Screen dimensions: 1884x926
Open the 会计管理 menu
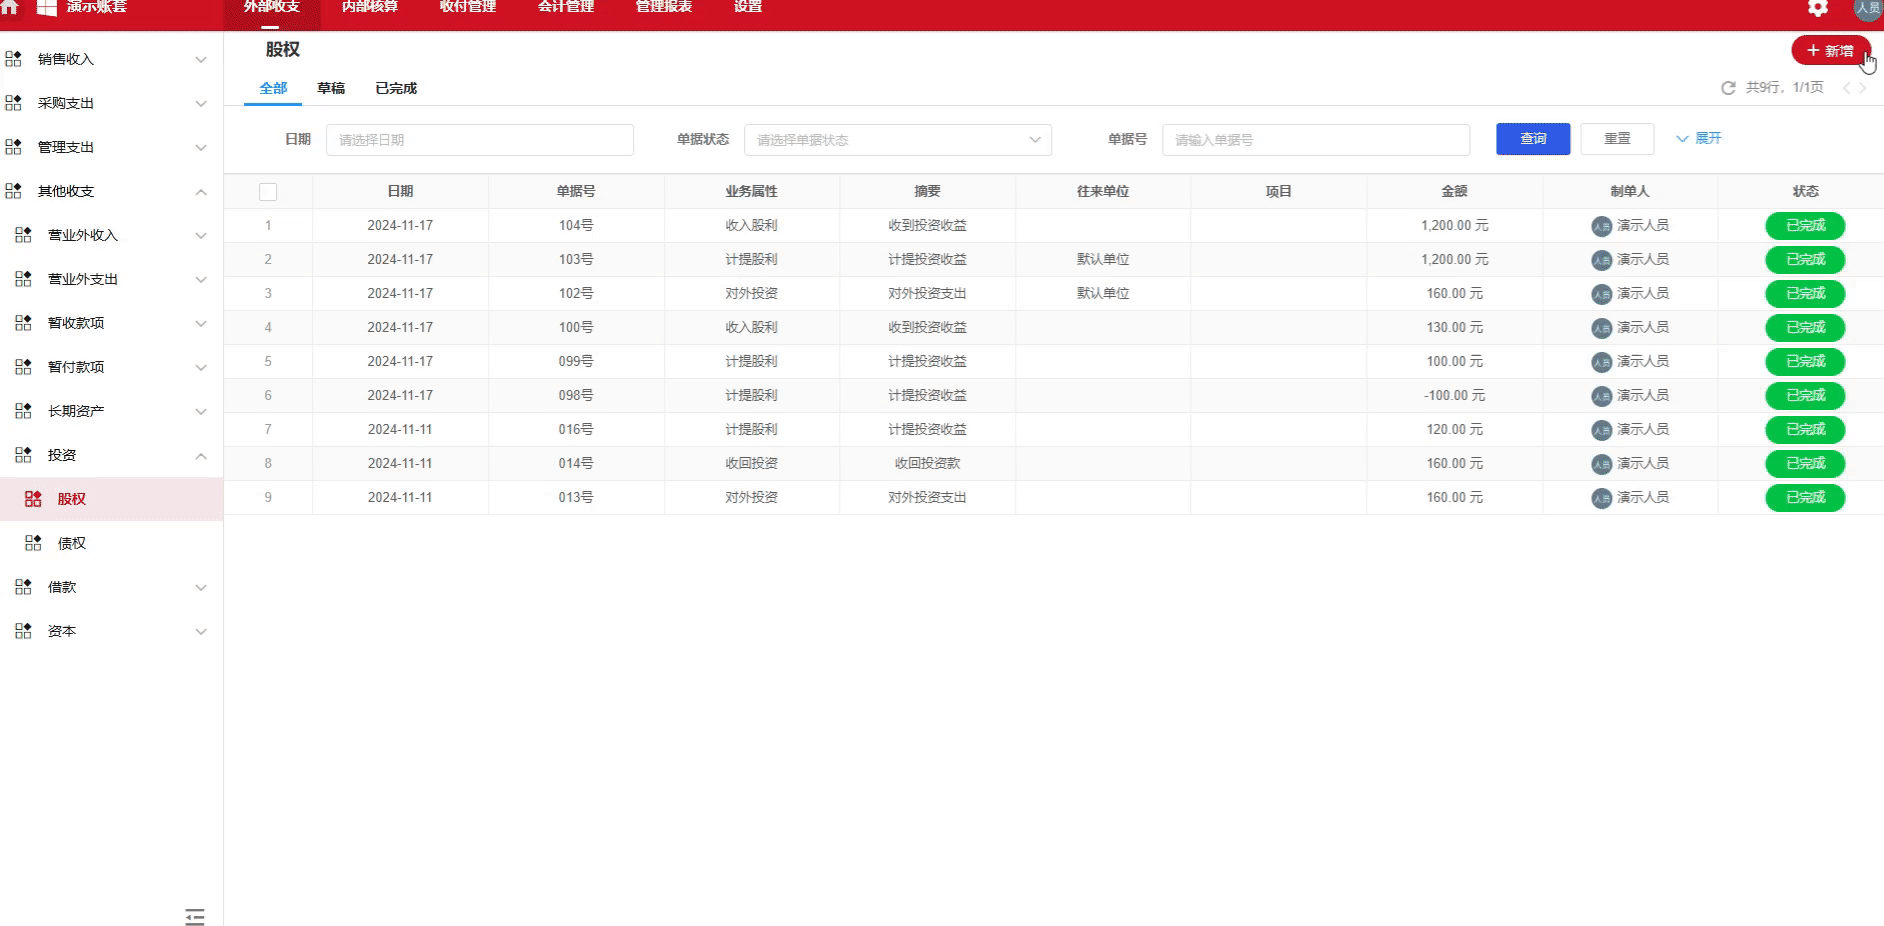click(566, 7)
